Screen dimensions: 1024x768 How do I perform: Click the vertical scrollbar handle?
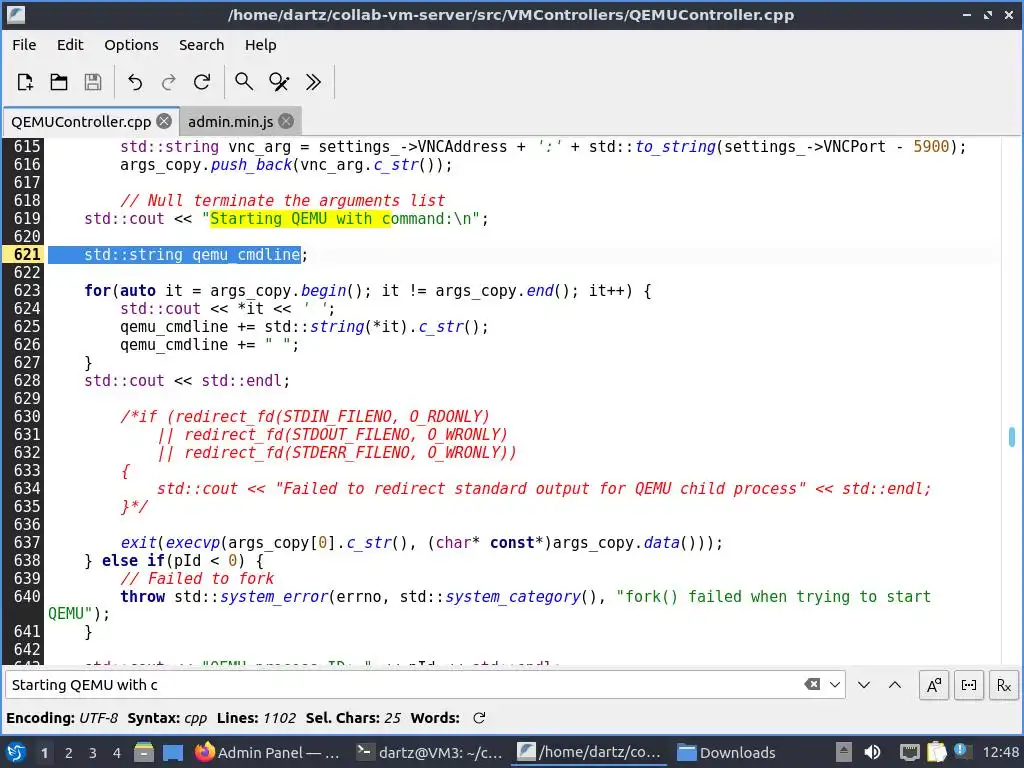1012,437
